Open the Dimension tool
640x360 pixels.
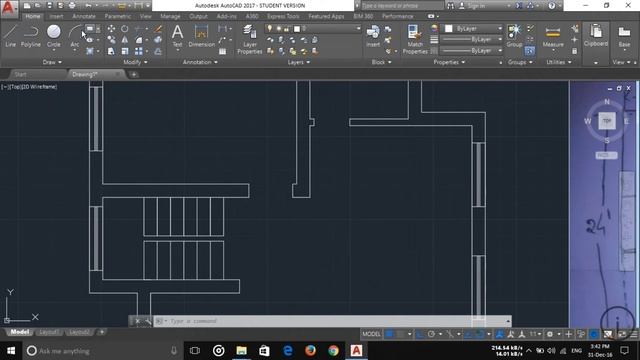tap(201, 36)
